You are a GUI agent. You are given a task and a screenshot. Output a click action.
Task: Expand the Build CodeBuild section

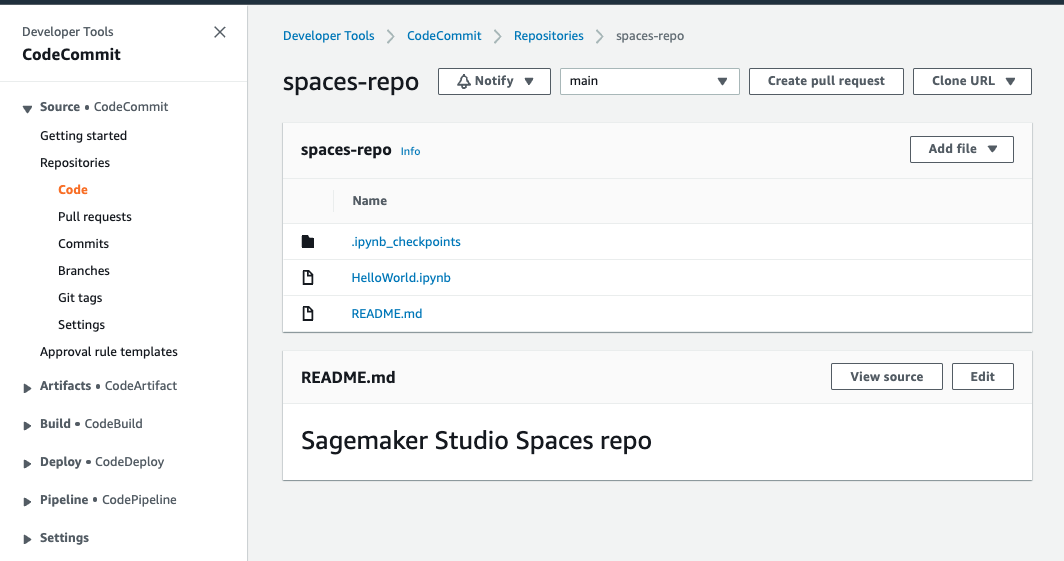point(27,426)
